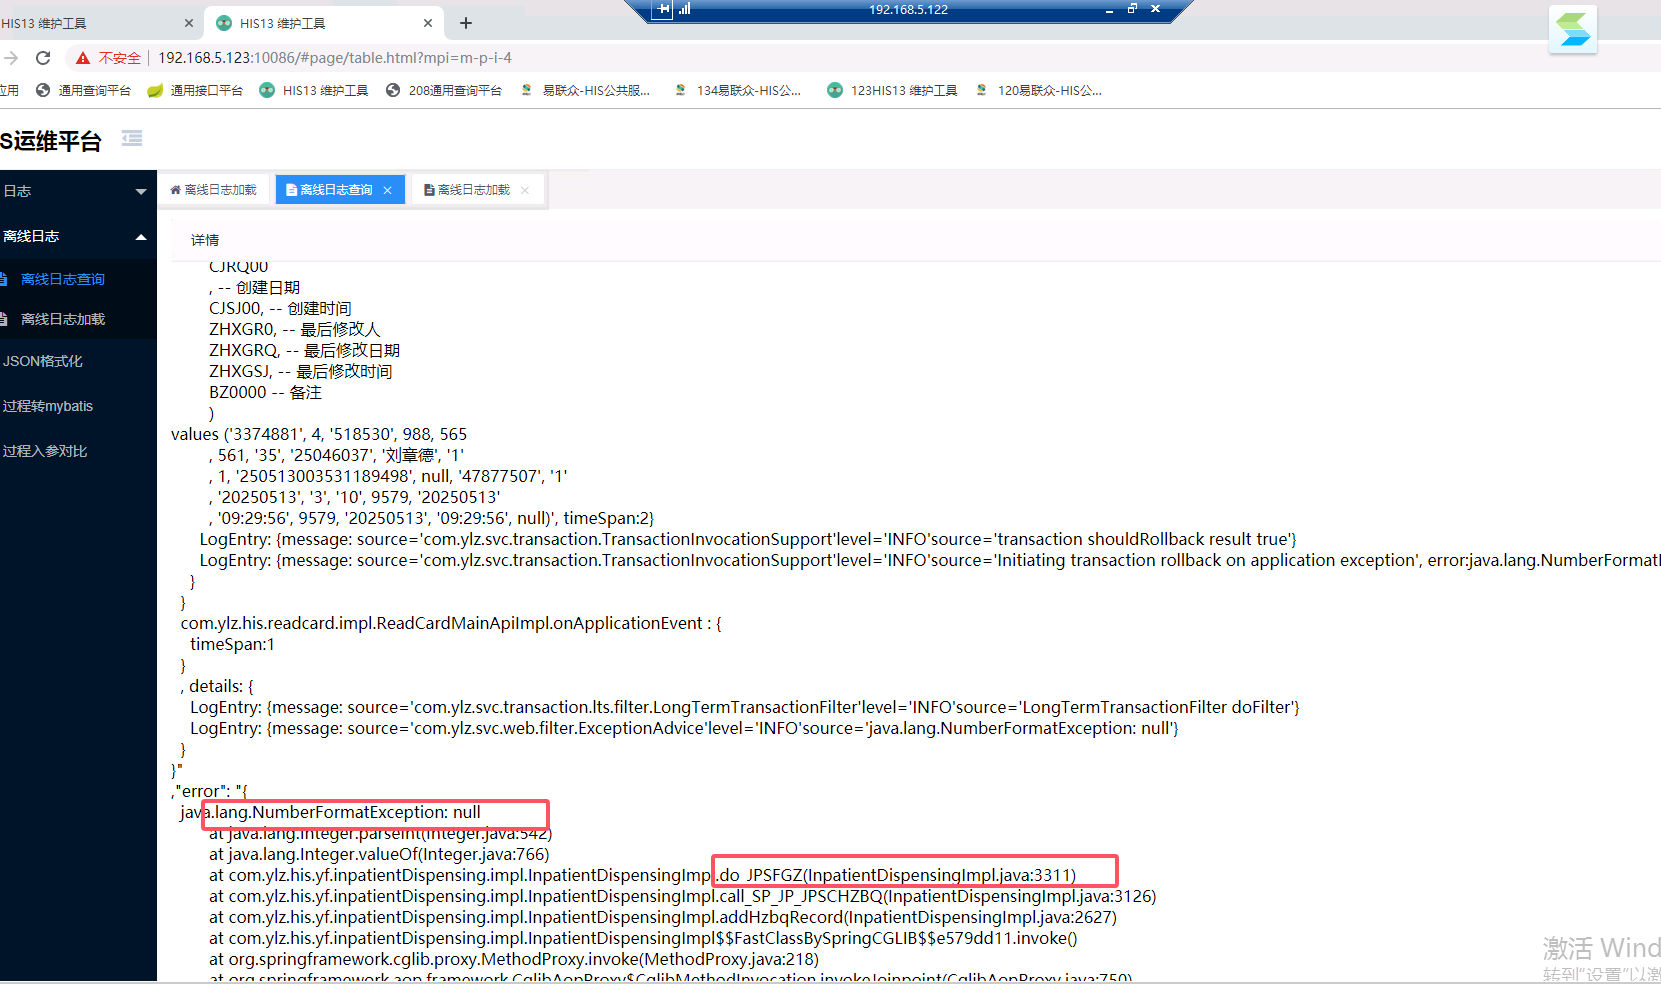Toggle the sidebar collapse menu icon

click(132, 138)
